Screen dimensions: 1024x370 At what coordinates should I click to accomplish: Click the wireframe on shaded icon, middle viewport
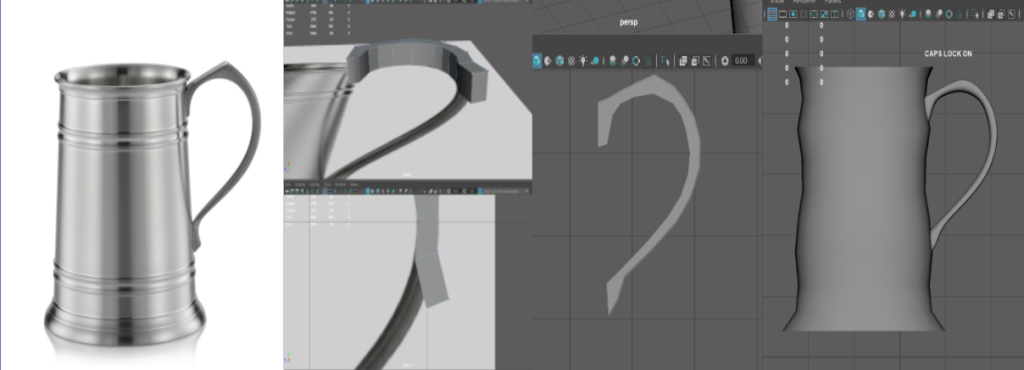point(560,61)
